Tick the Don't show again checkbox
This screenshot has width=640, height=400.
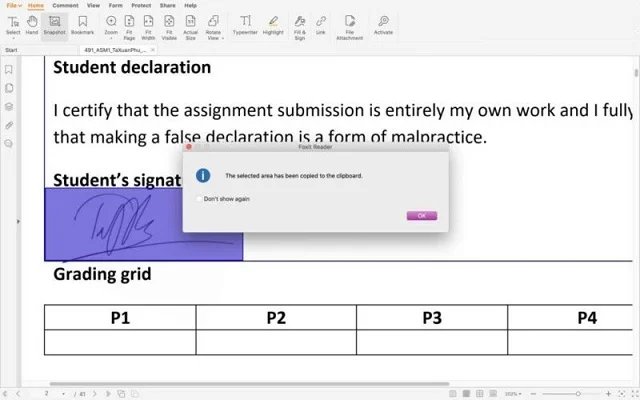(199, 199)
